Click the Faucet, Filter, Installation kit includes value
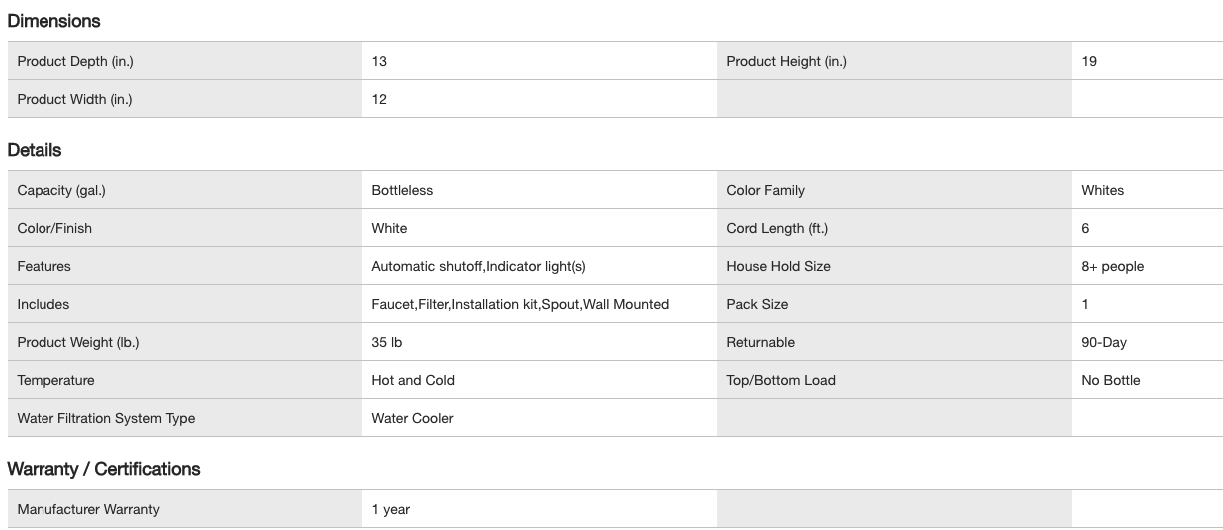The height and width of the screenshot is (530, 1223). click(x=520, y=304)
